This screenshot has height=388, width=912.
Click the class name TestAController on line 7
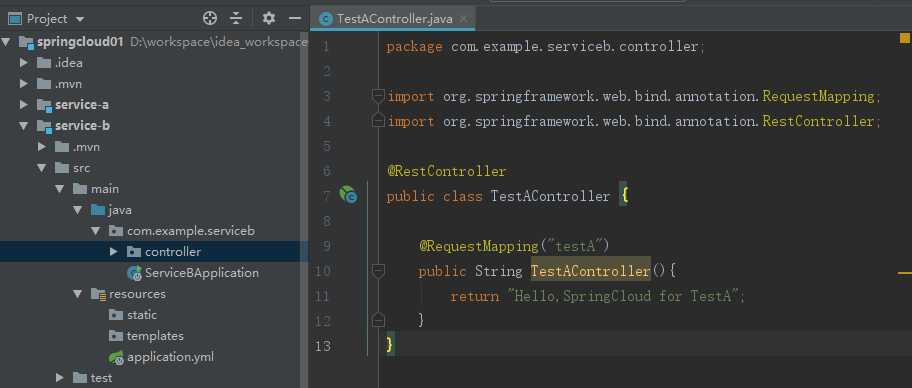point(550,196)
